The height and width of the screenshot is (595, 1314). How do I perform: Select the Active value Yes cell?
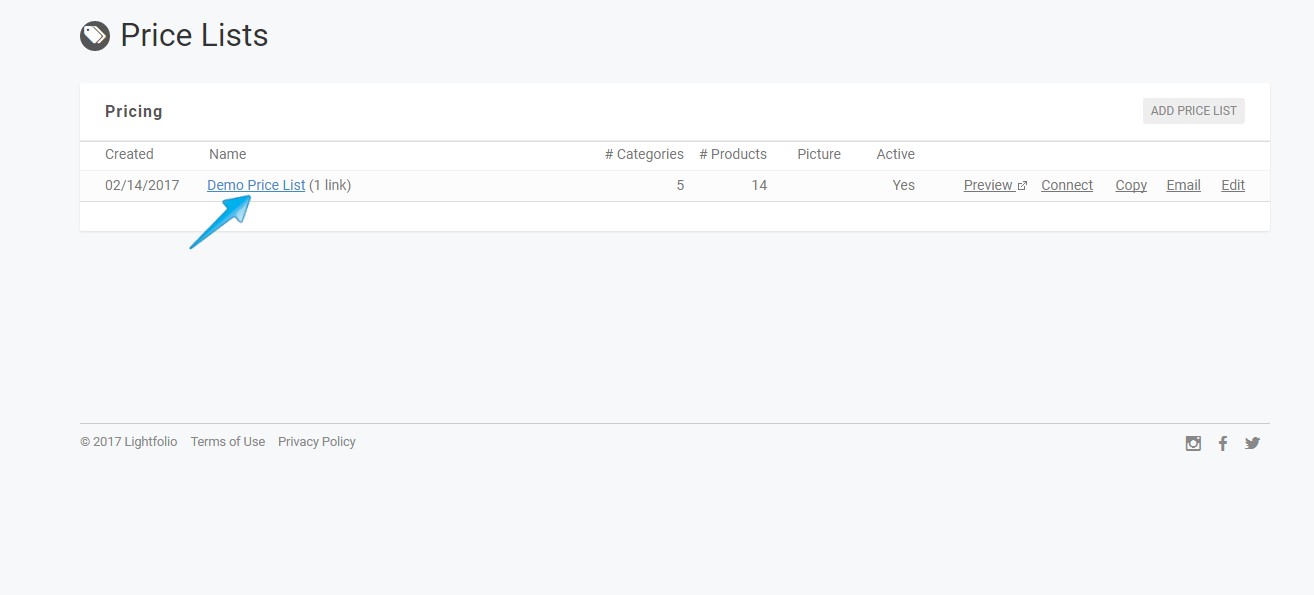904,185
